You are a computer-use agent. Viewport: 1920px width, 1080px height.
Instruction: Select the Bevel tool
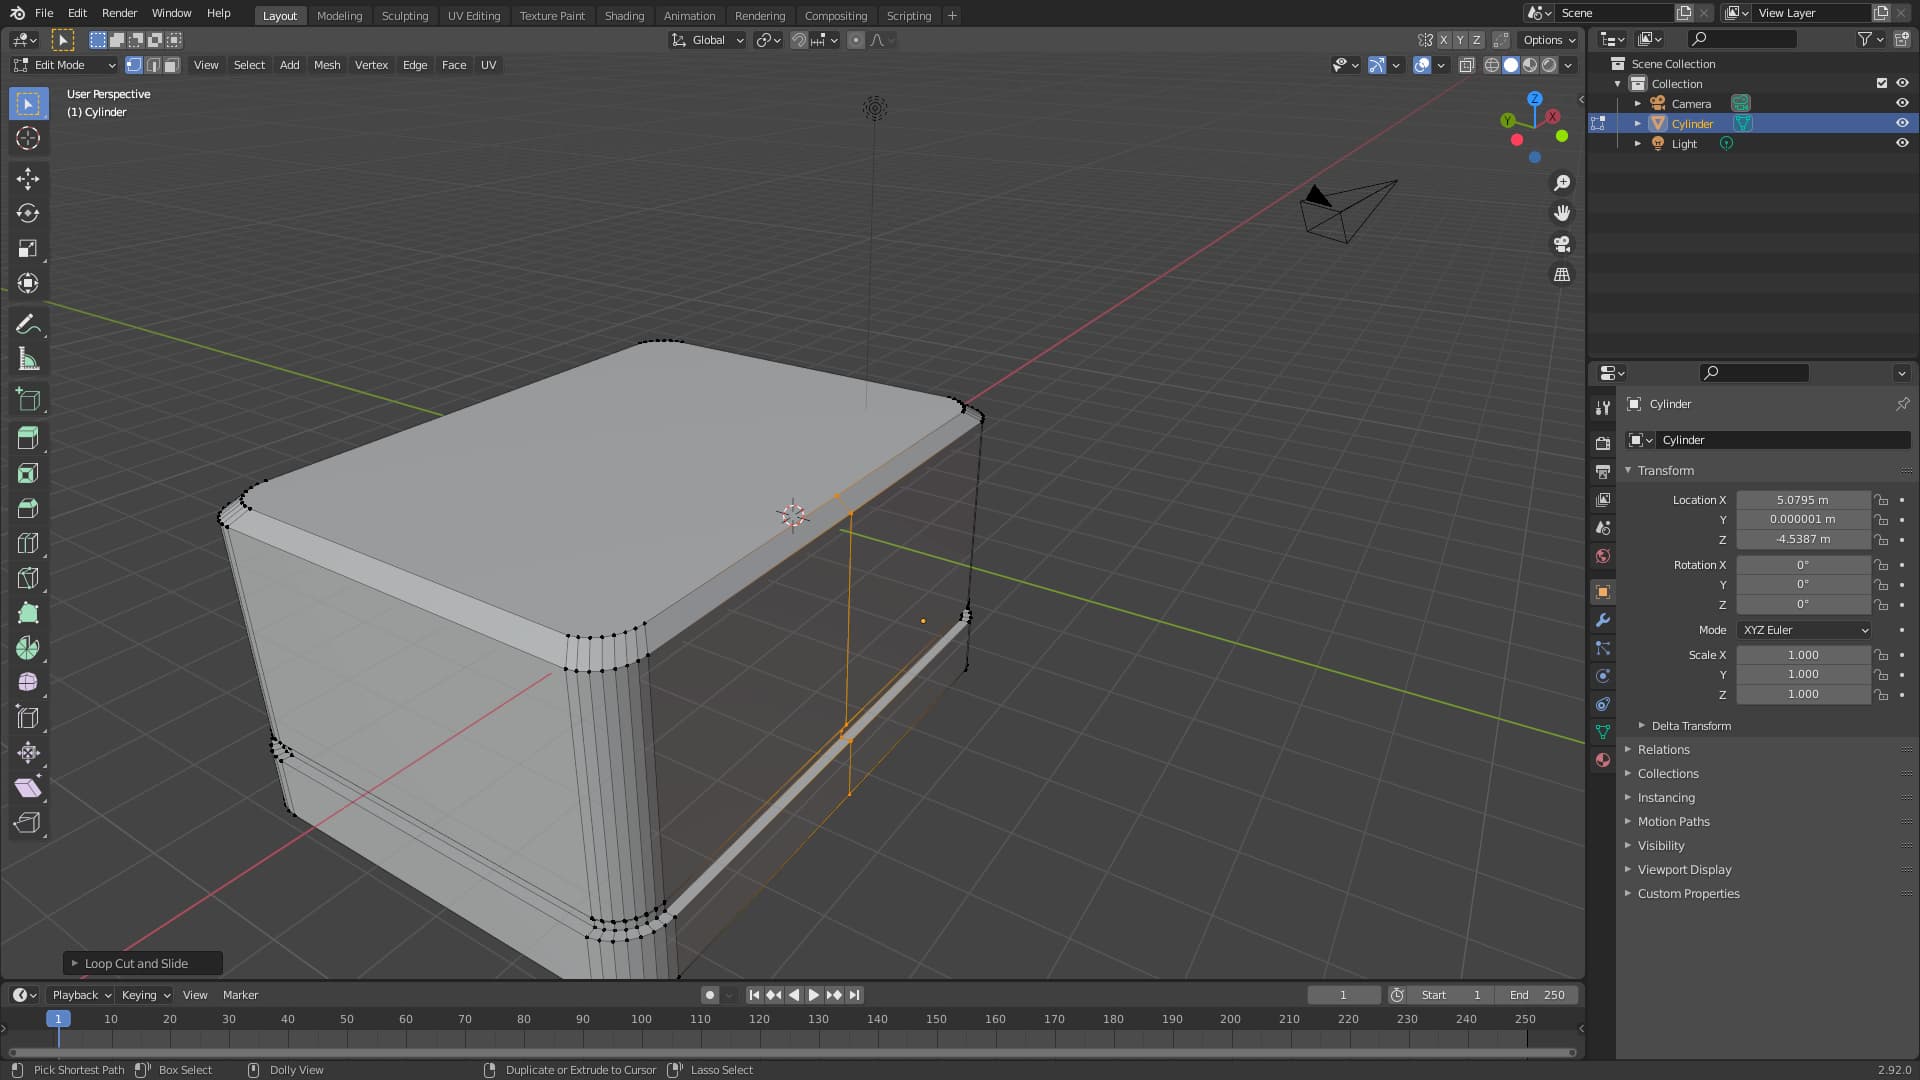(x=27, y=508)
